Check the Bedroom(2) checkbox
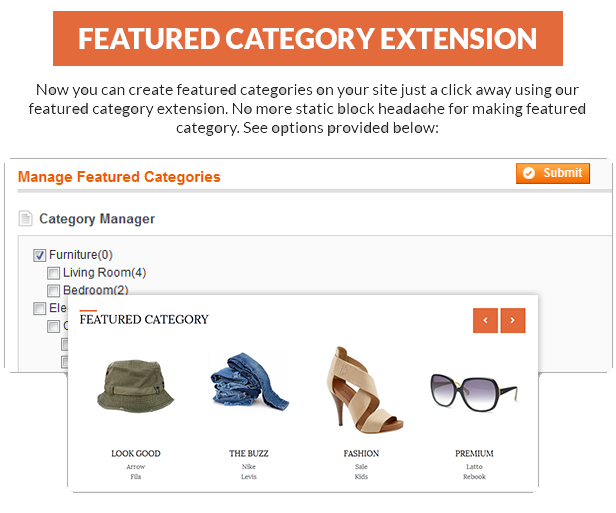616x513 pixels. (54, 290)
